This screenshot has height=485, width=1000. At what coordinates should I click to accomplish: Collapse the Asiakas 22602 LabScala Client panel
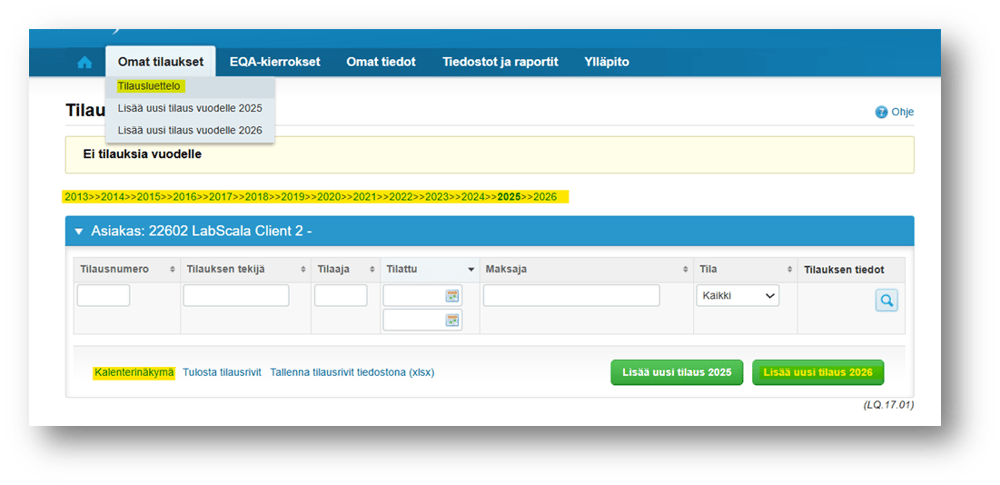pos(78,232)
